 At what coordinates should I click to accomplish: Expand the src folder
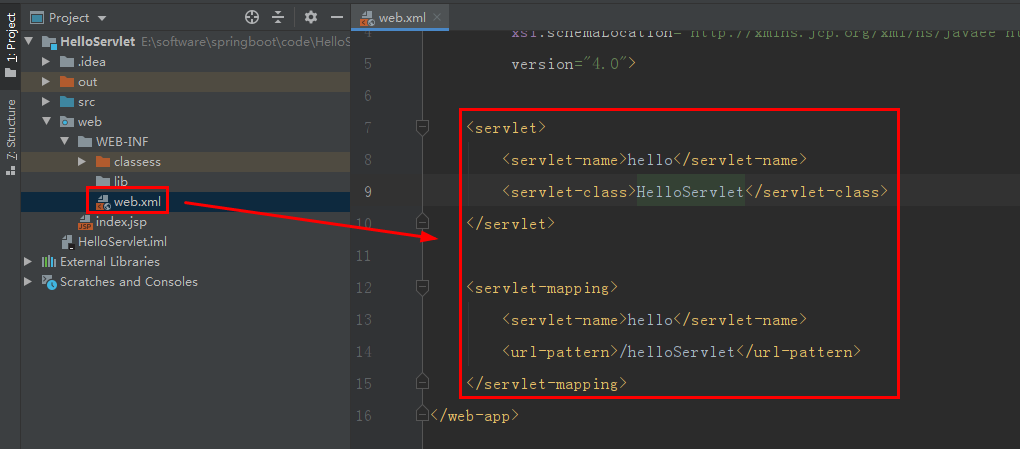[x=46, y=102]
